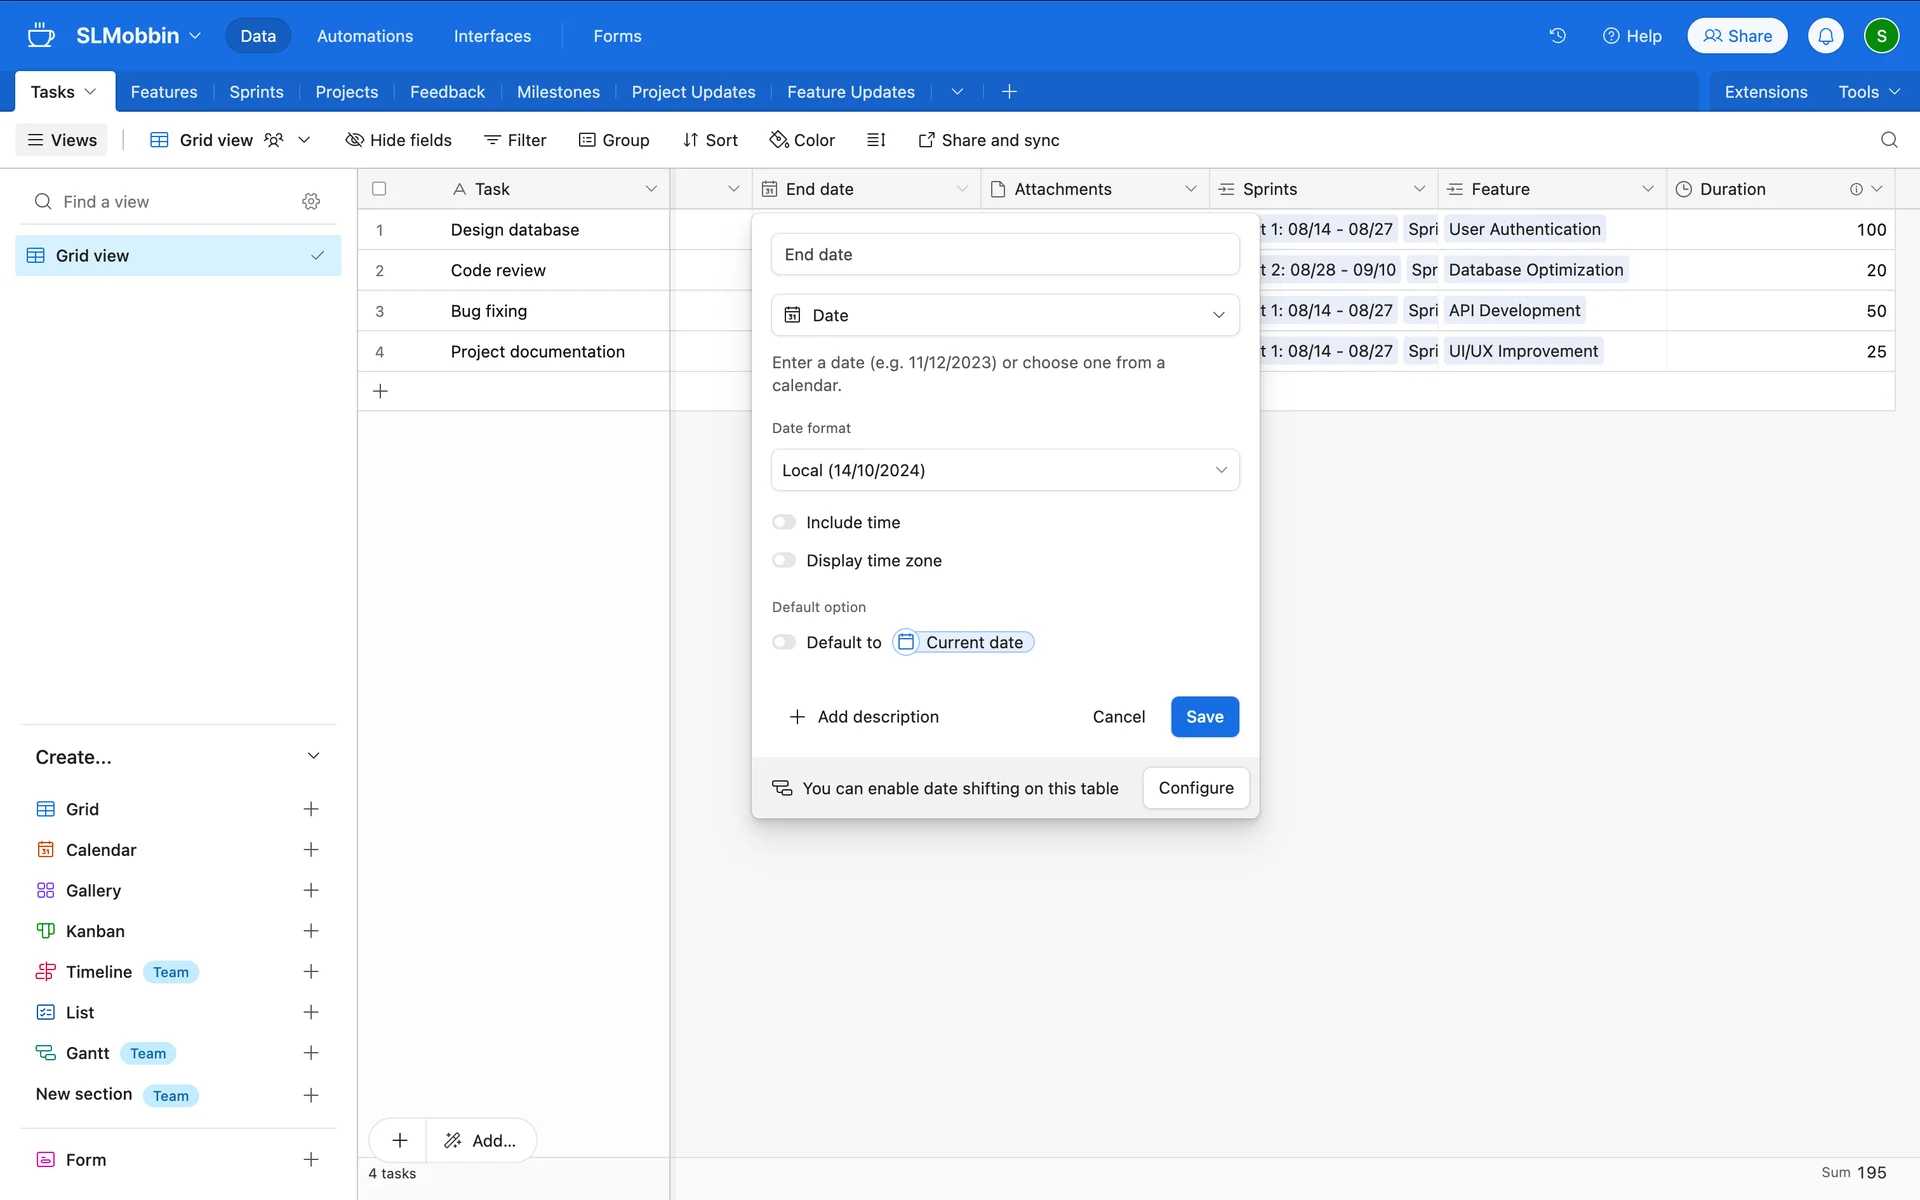This screenshot has height=1200, width=1920.
Task: Open base history clock icon
Action: coord(1557,36)
